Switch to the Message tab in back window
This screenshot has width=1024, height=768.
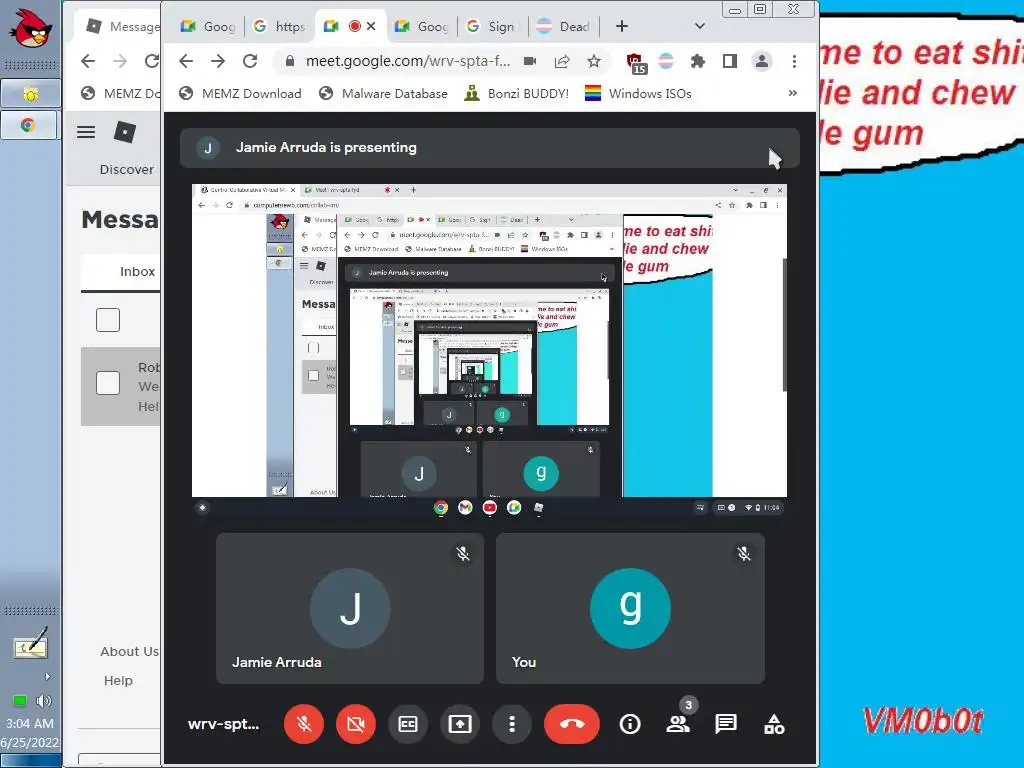(123, 26)
